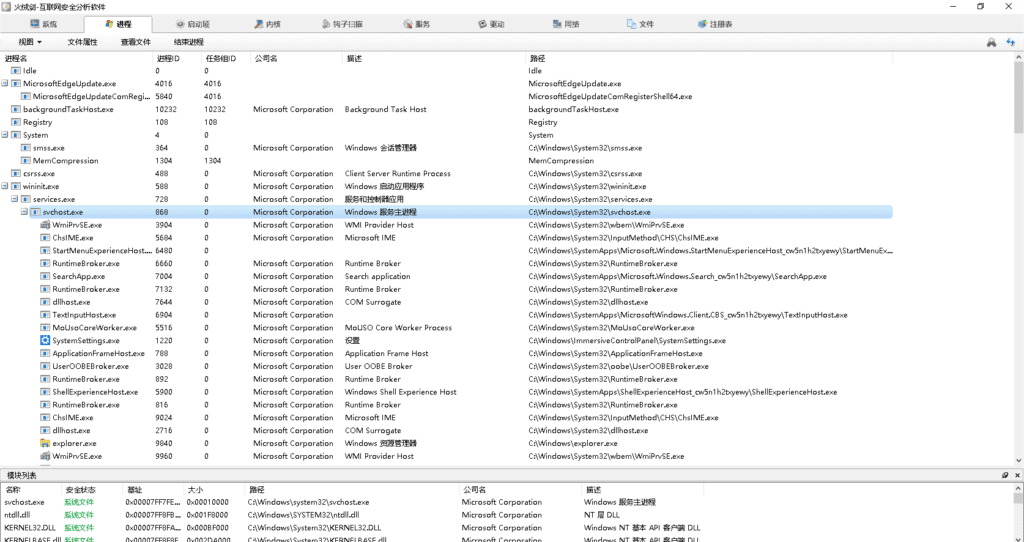Select ChsIME.exe with PID 9024
1024x542 pixels.
(446, 418)
